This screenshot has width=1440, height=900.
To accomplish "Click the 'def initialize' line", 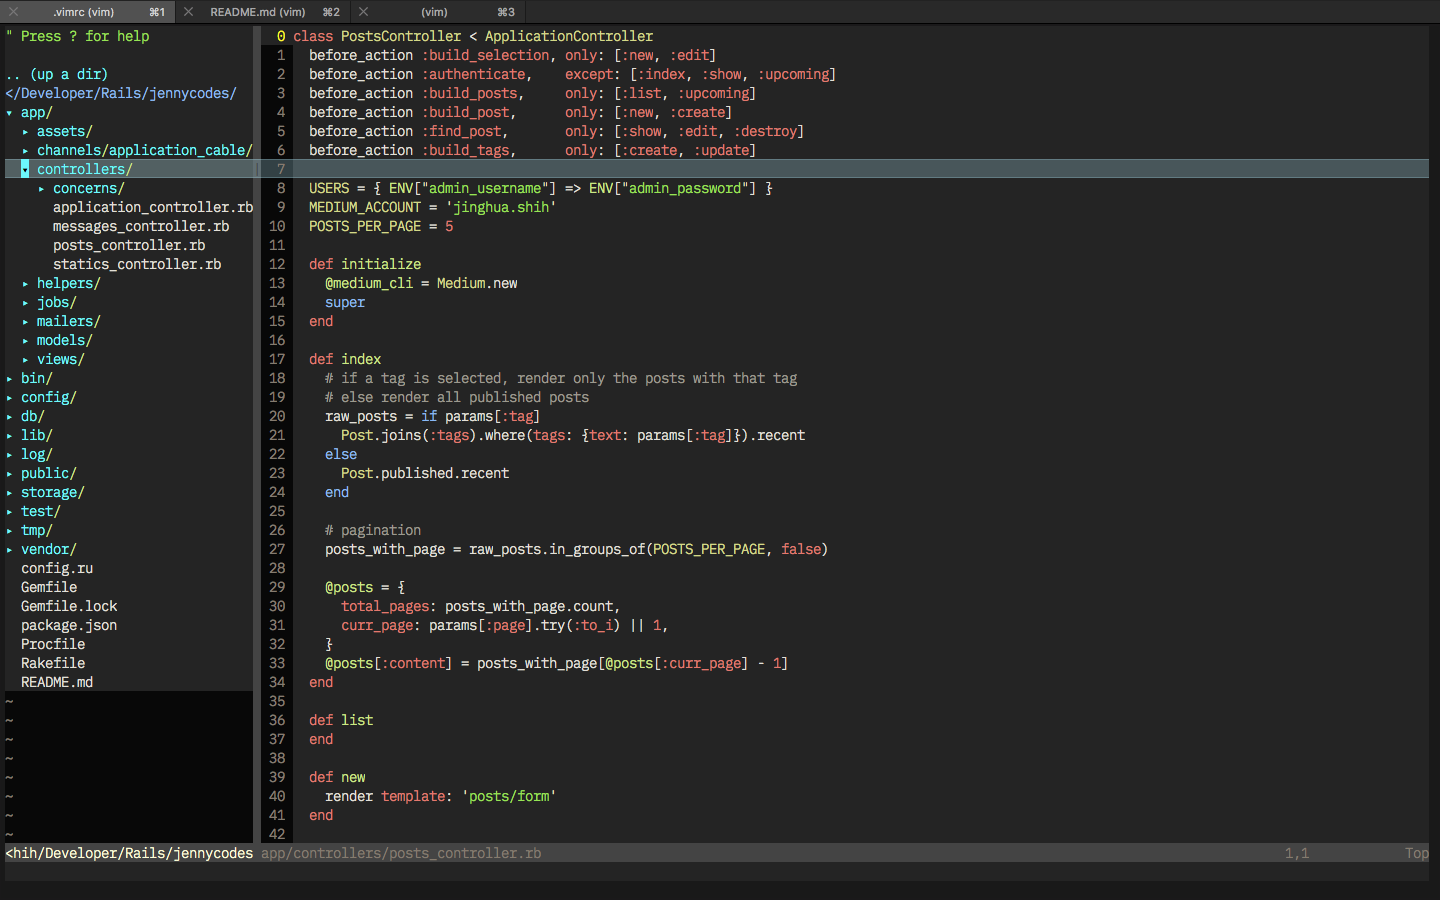I will [x=365, y=265].
